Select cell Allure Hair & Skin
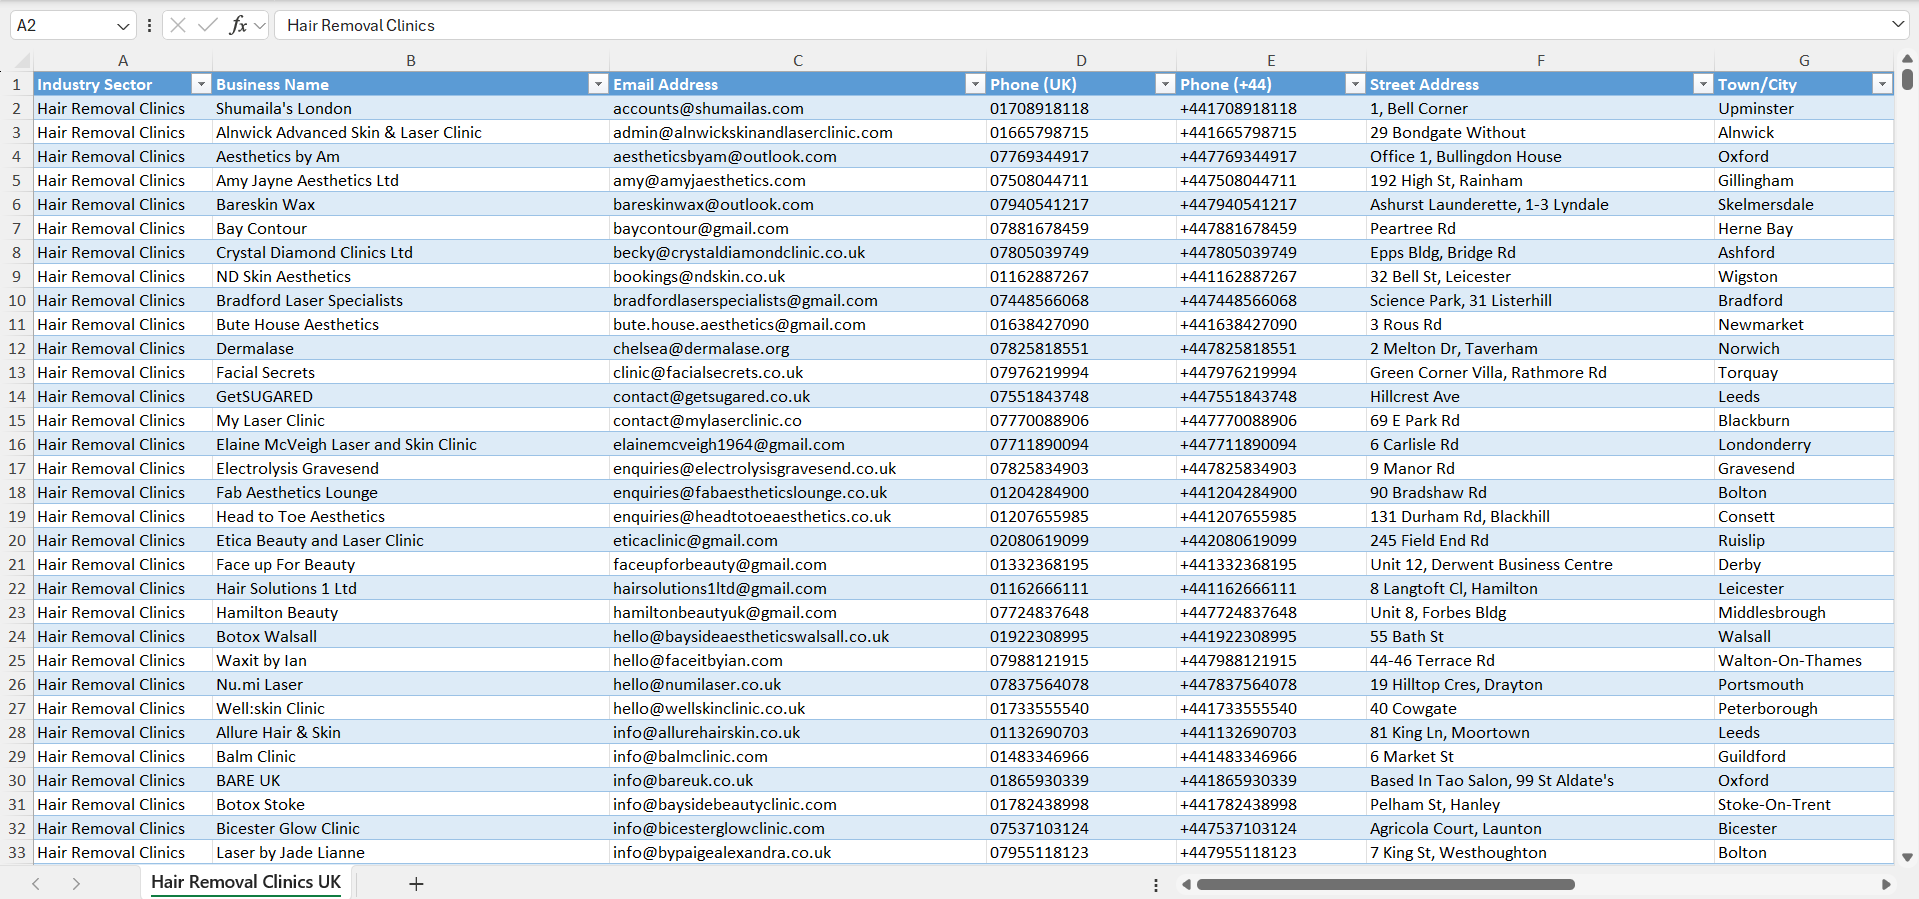This screenshot has height=899, width=1919. (411, 732)
